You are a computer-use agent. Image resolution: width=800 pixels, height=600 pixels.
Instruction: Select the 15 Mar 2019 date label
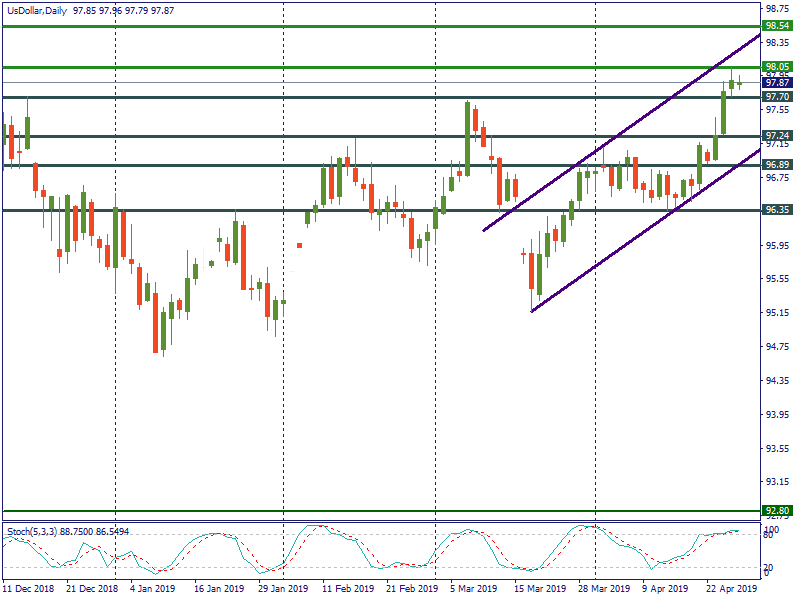point(540,589)
